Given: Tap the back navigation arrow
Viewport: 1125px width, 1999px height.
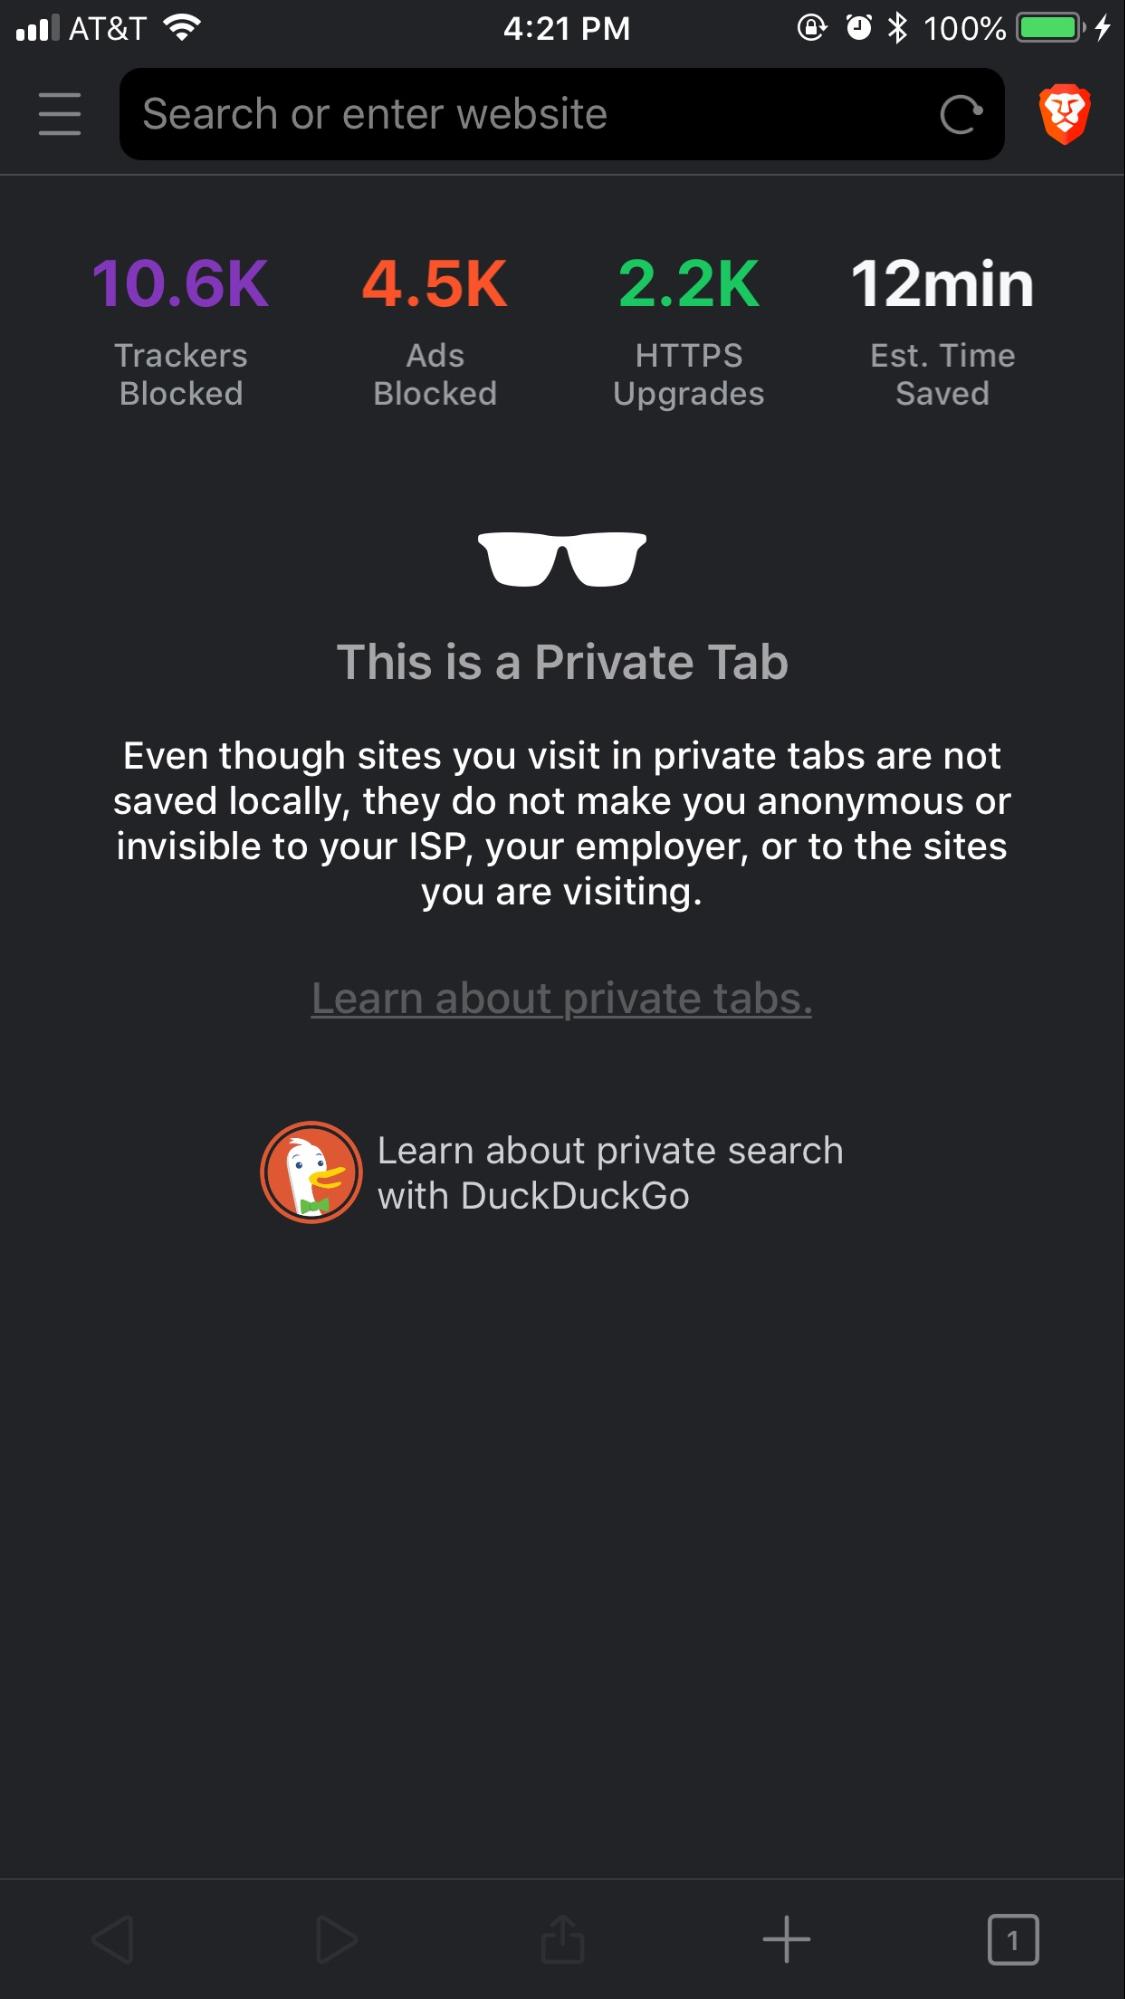Looking at the screenshot, I should pos(113,1940).
